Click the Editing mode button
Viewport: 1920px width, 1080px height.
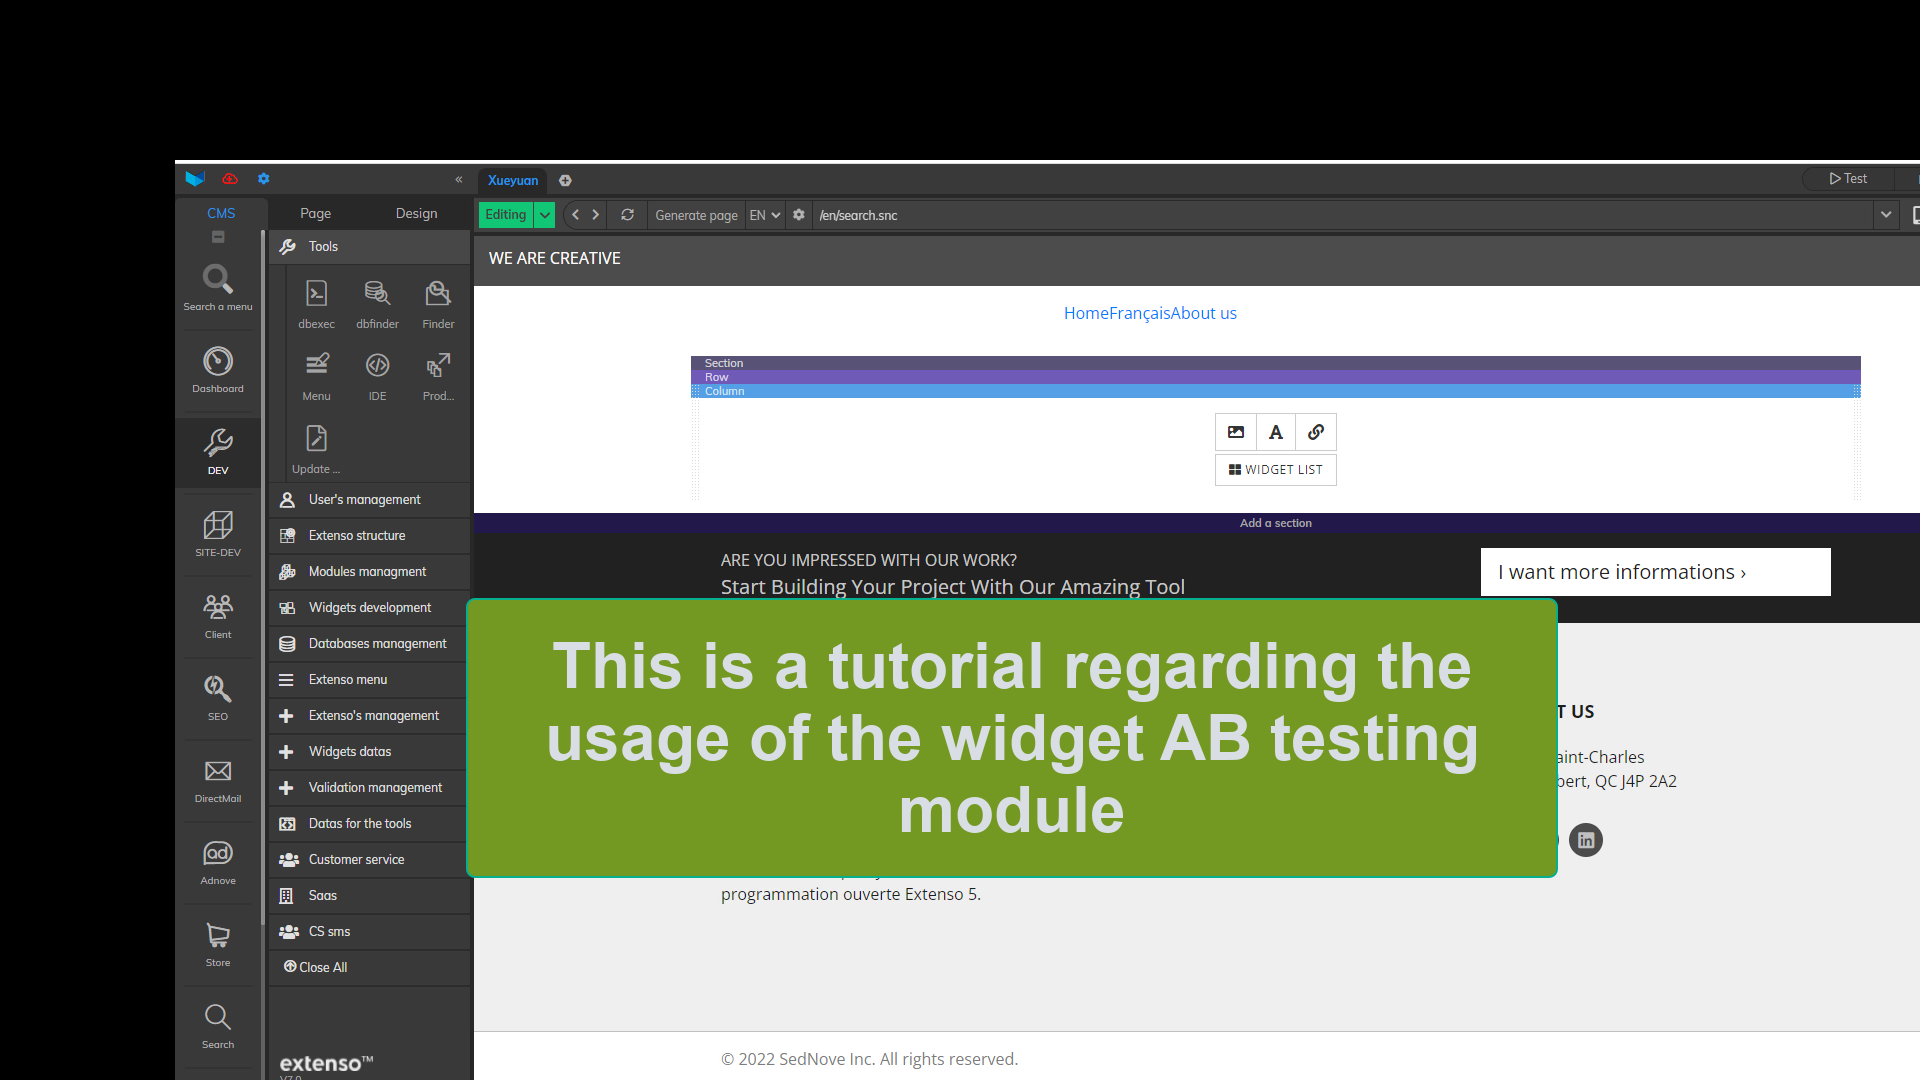pyautogui.click(x=506, y=215)
